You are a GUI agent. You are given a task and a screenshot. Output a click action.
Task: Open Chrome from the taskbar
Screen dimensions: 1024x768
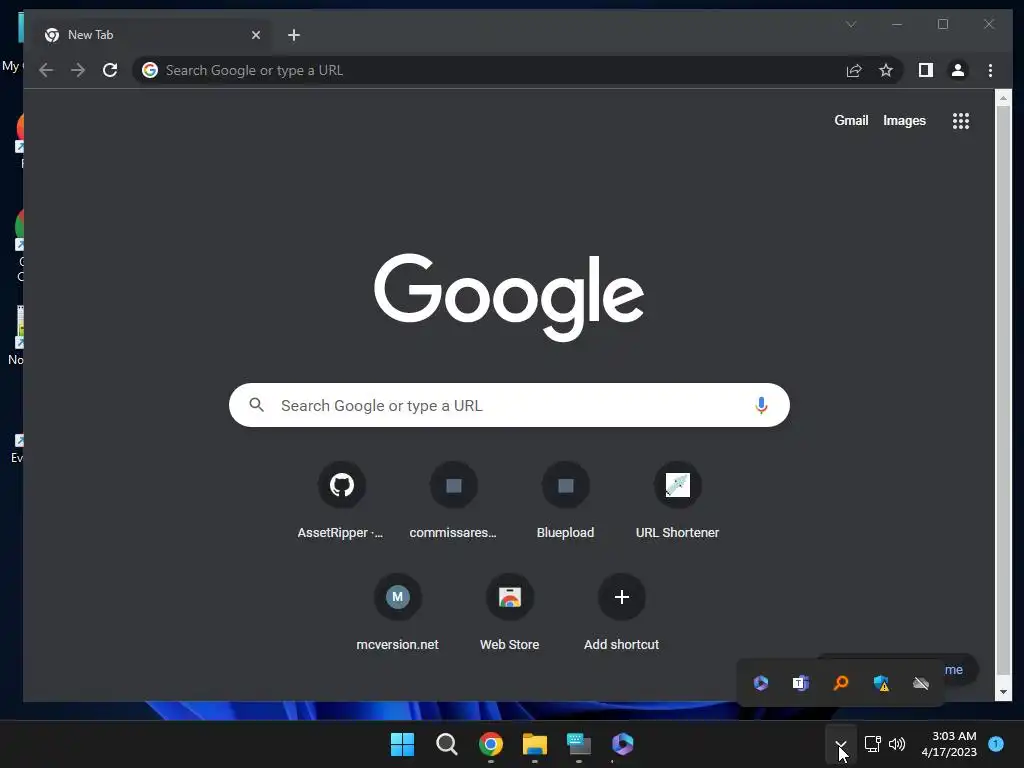[x=490, y=744]
